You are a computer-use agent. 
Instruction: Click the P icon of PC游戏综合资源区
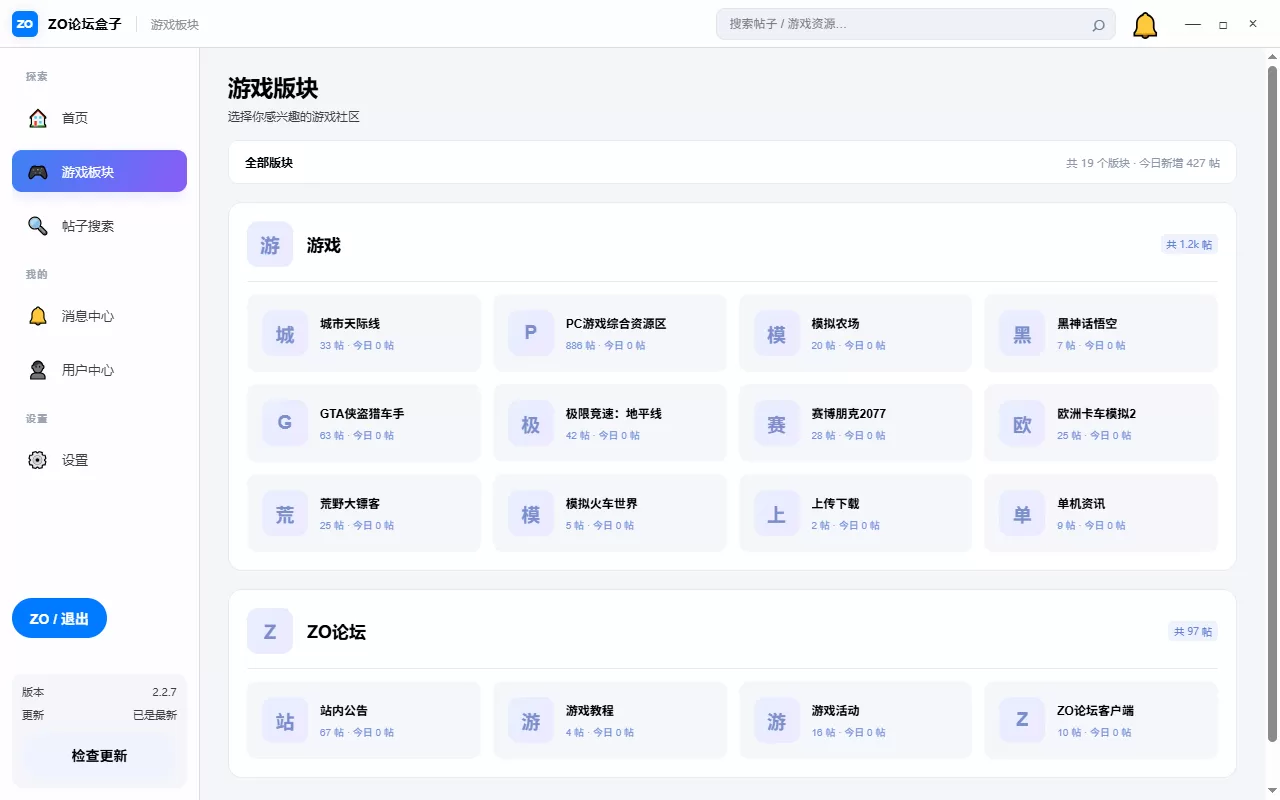[x=531, y=334]
